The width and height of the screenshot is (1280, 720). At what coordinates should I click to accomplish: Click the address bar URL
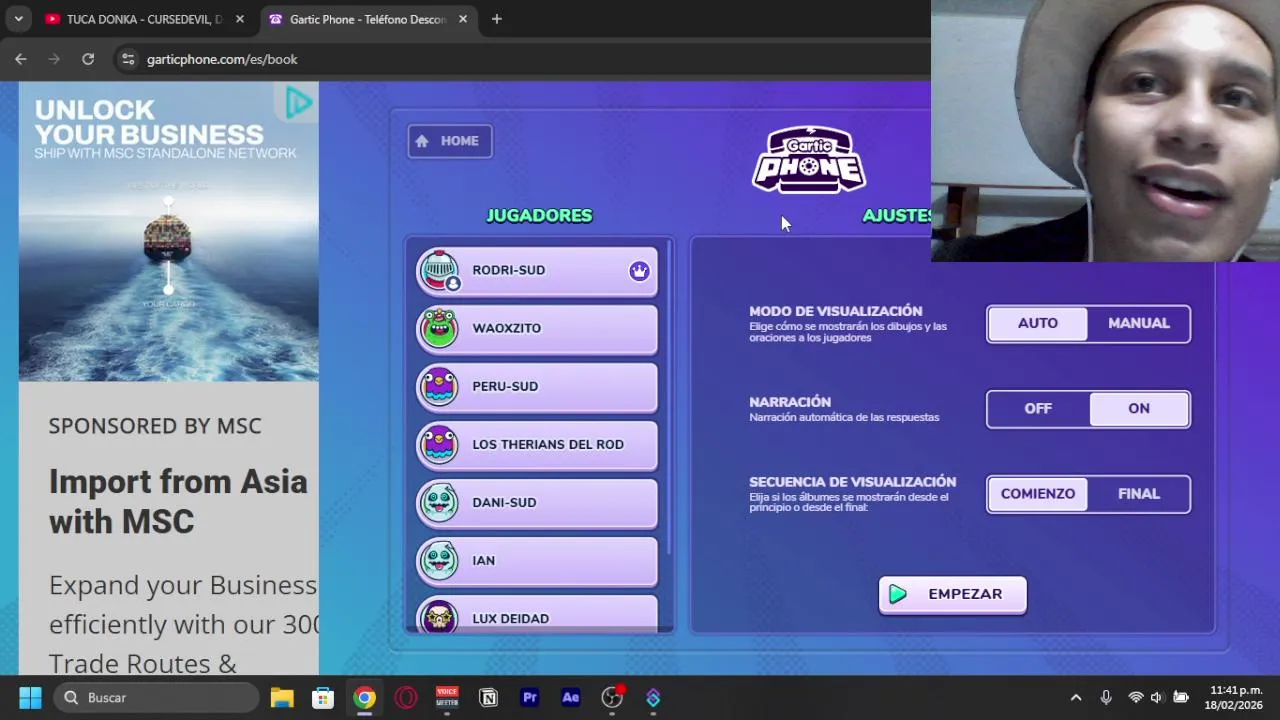click(222, 59)
